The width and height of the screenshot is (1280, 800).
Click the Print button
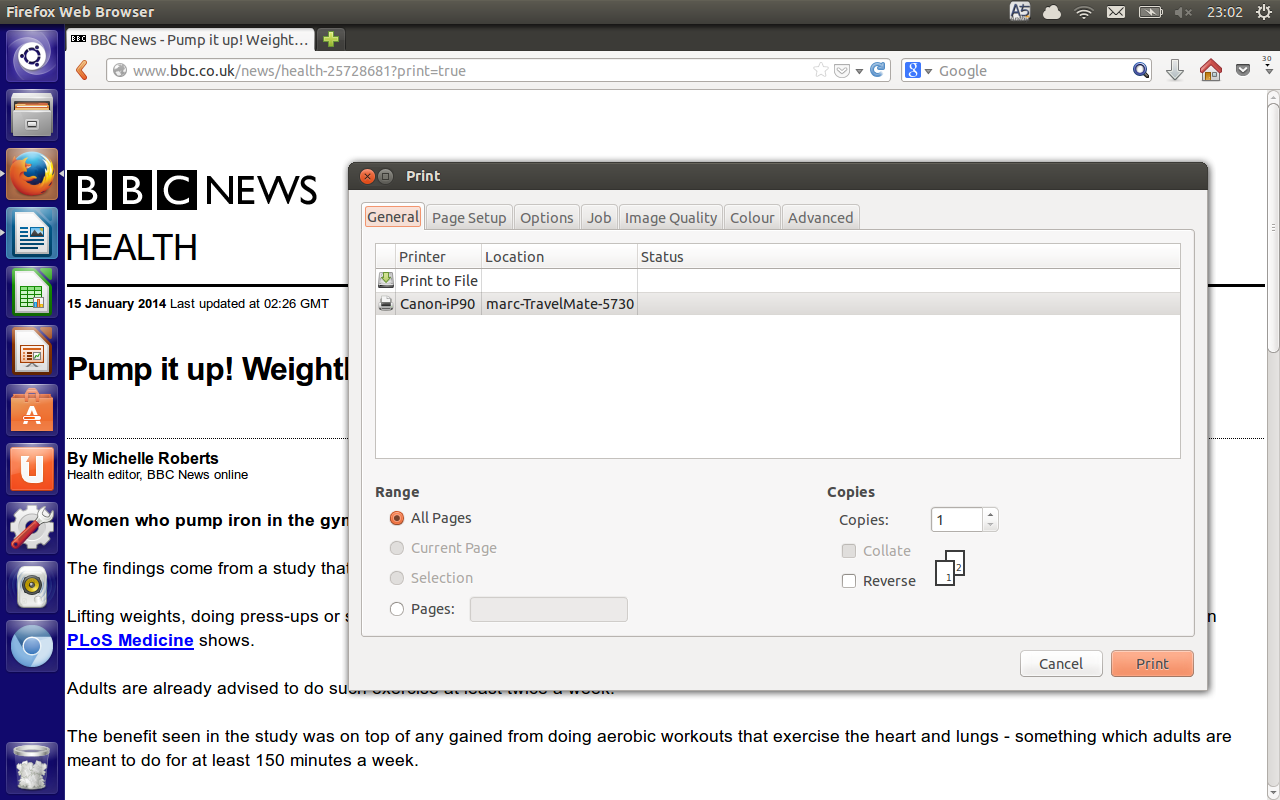coord(1152,663)
